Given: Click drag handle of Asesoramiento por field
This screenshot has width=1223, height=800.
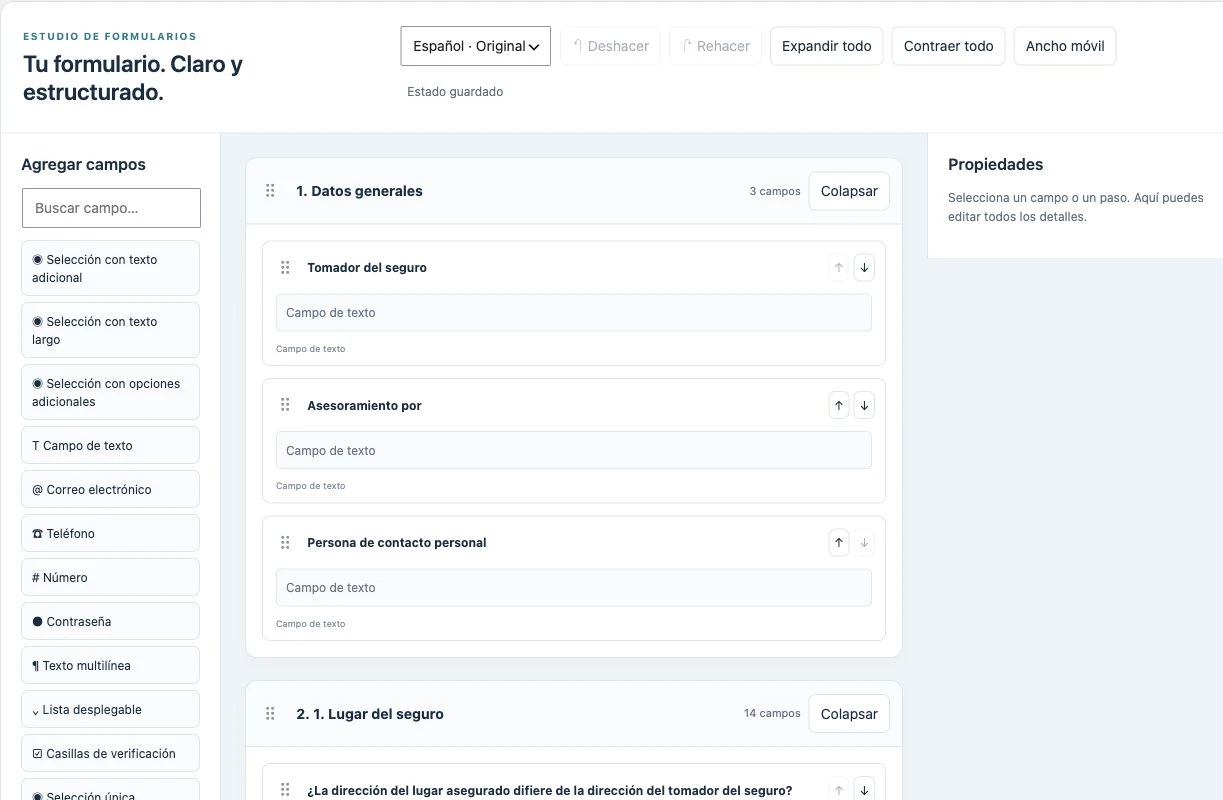Looking at the screenshot, I should (285, 405).
